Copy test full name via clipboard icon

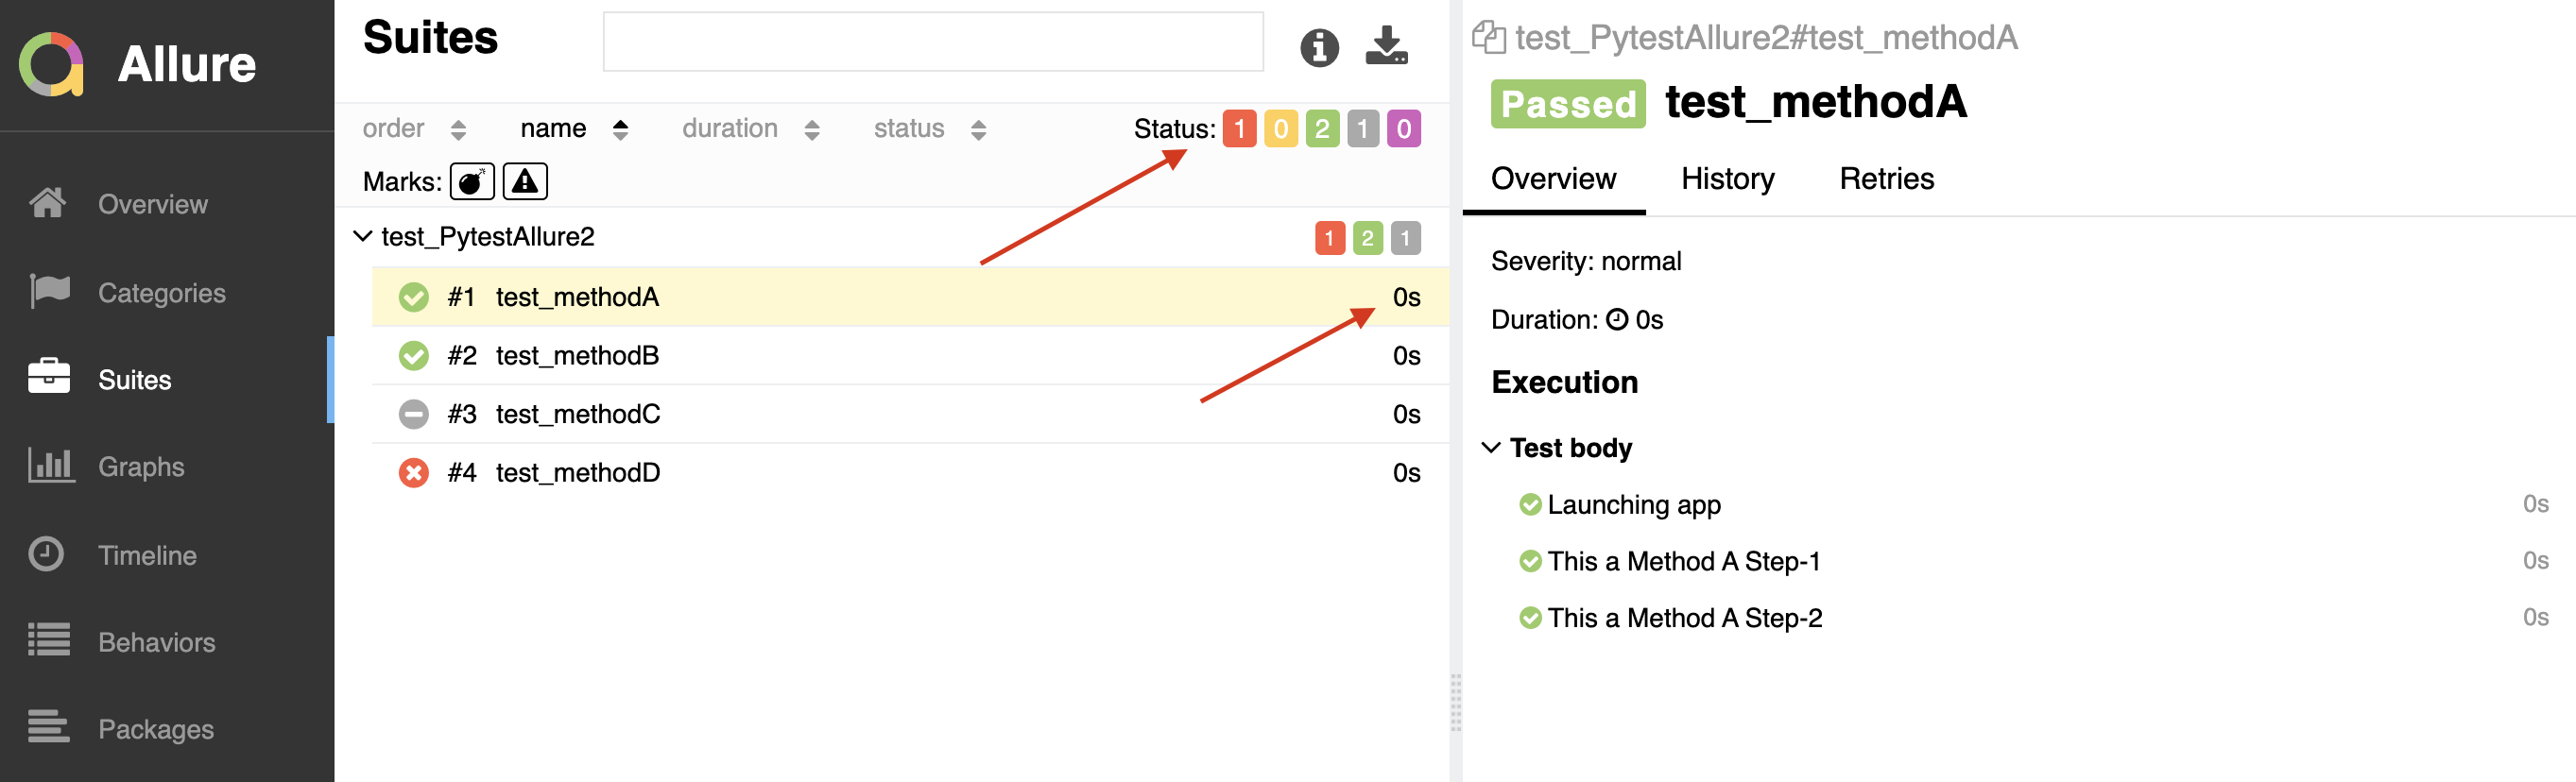pos(1488,38)
